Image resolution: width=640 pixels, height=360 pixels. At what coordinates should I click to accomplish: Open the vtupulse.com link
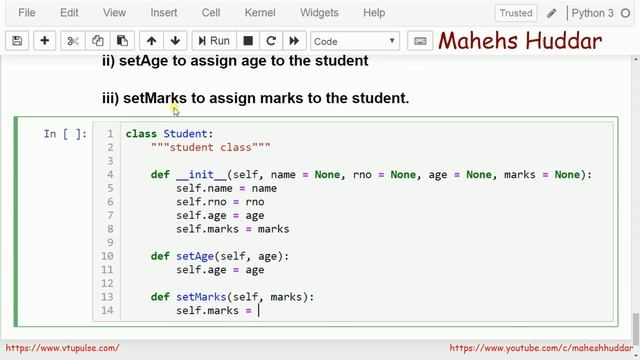click(x=62, y=348)
